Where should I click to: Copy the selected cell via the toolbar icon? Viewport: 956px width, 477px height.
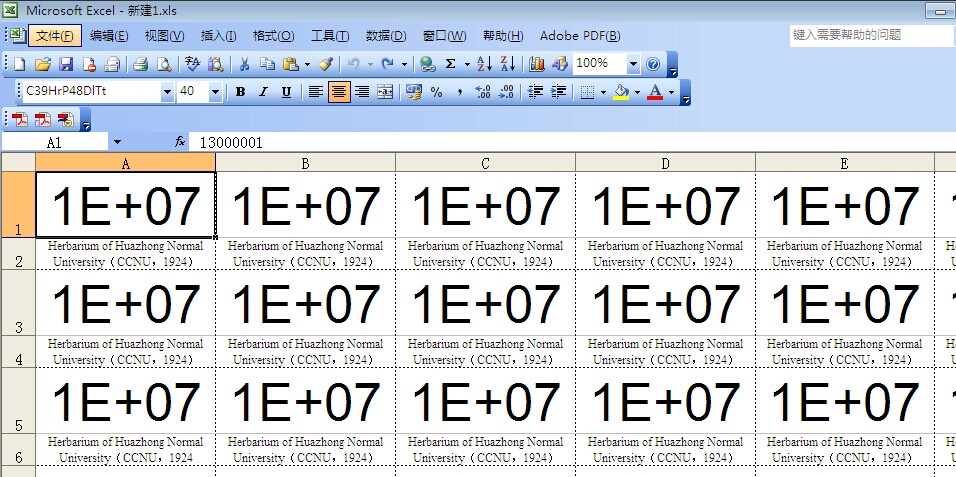[267, 64]
